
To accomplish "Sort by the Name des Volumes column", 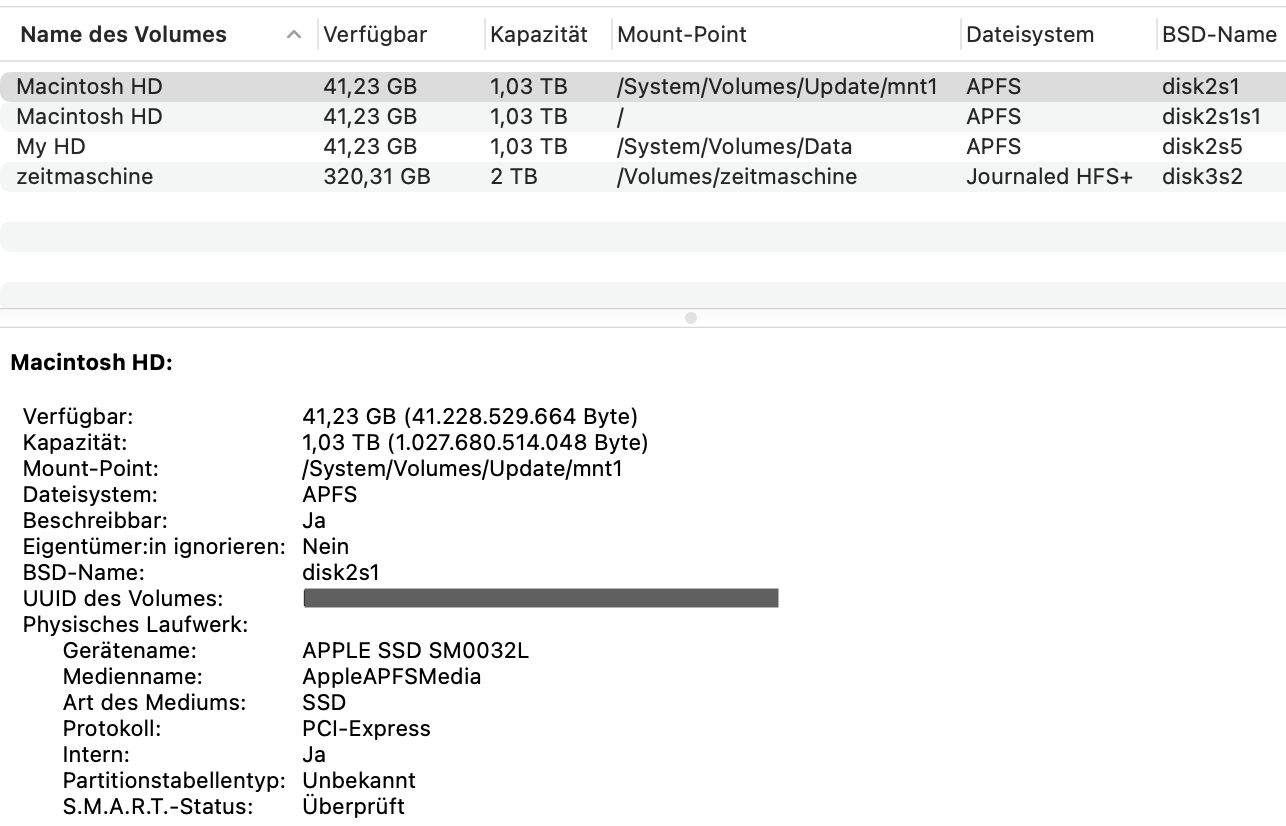I will [x=123, y=35].
